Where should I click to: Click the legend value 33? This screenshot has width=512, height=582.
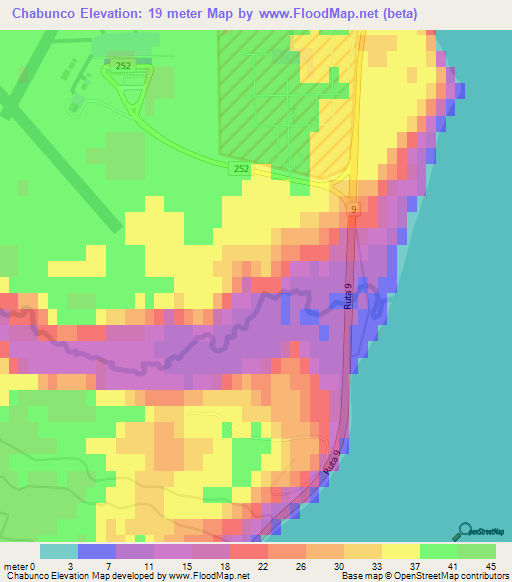(x=377, y=567)
